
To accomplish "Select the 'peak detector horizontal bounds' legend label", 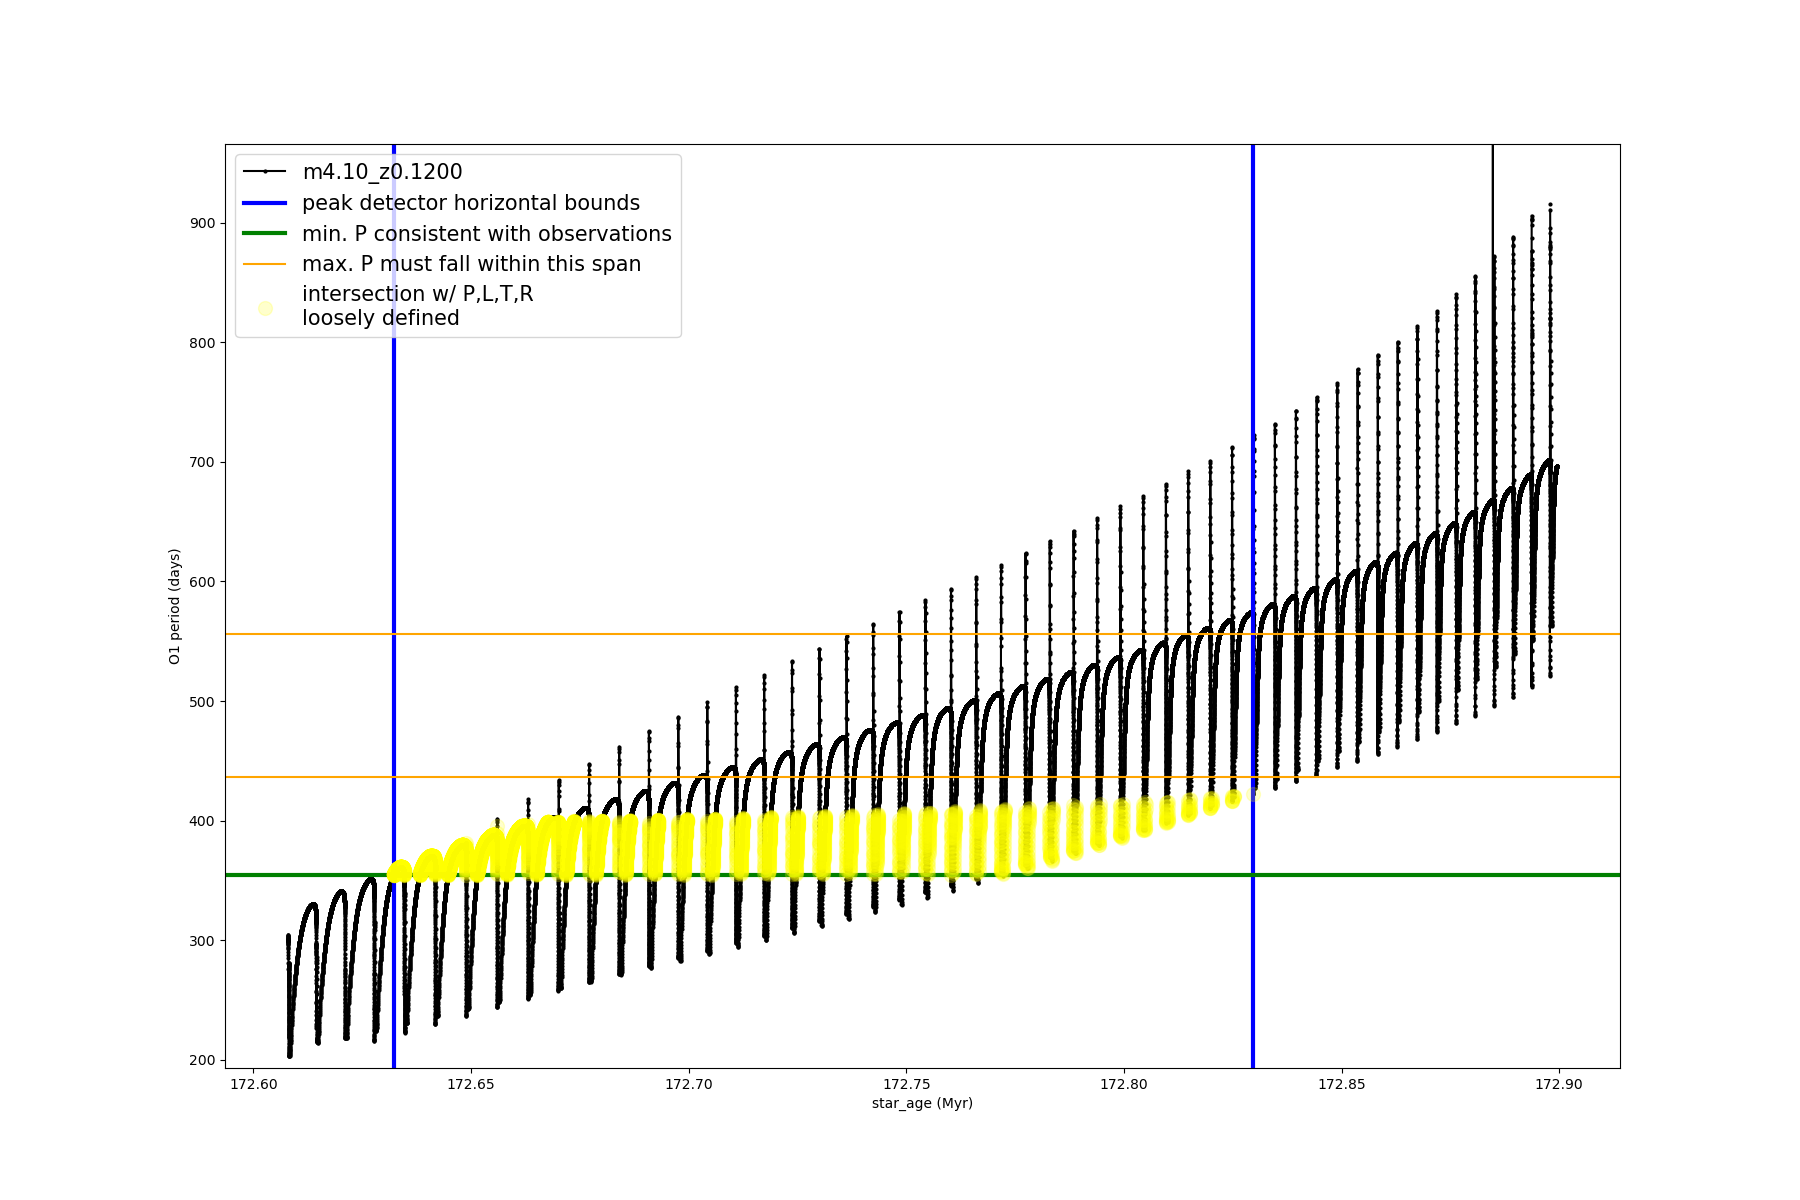I will click(470, 203).
